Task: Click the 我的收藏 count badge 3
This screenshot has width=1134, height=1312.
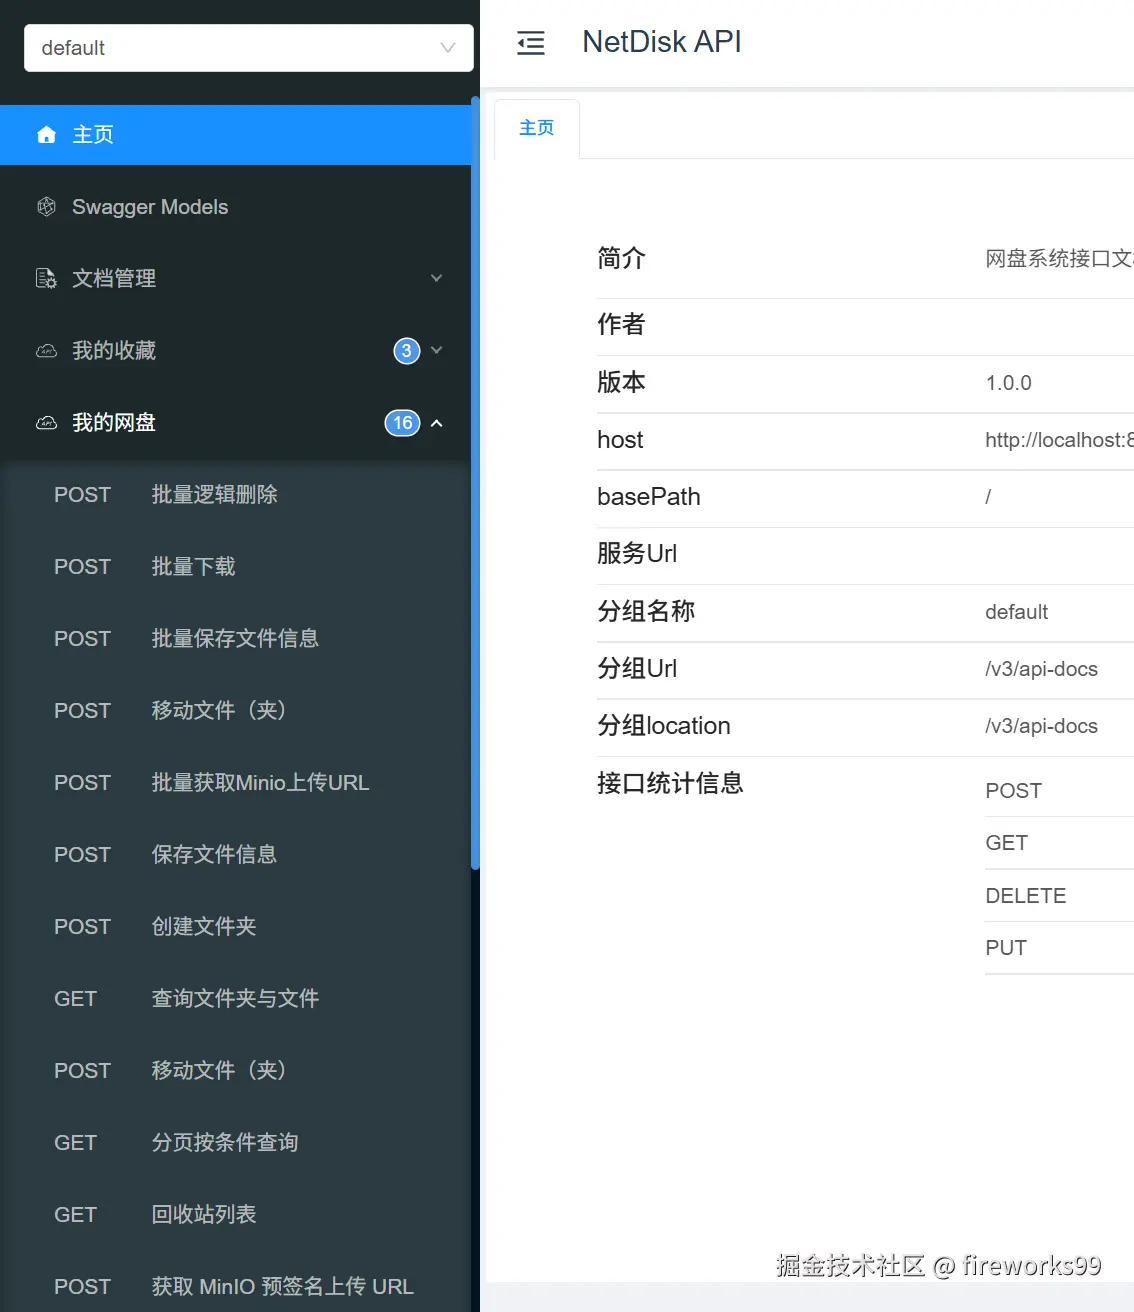Action: 406,351
